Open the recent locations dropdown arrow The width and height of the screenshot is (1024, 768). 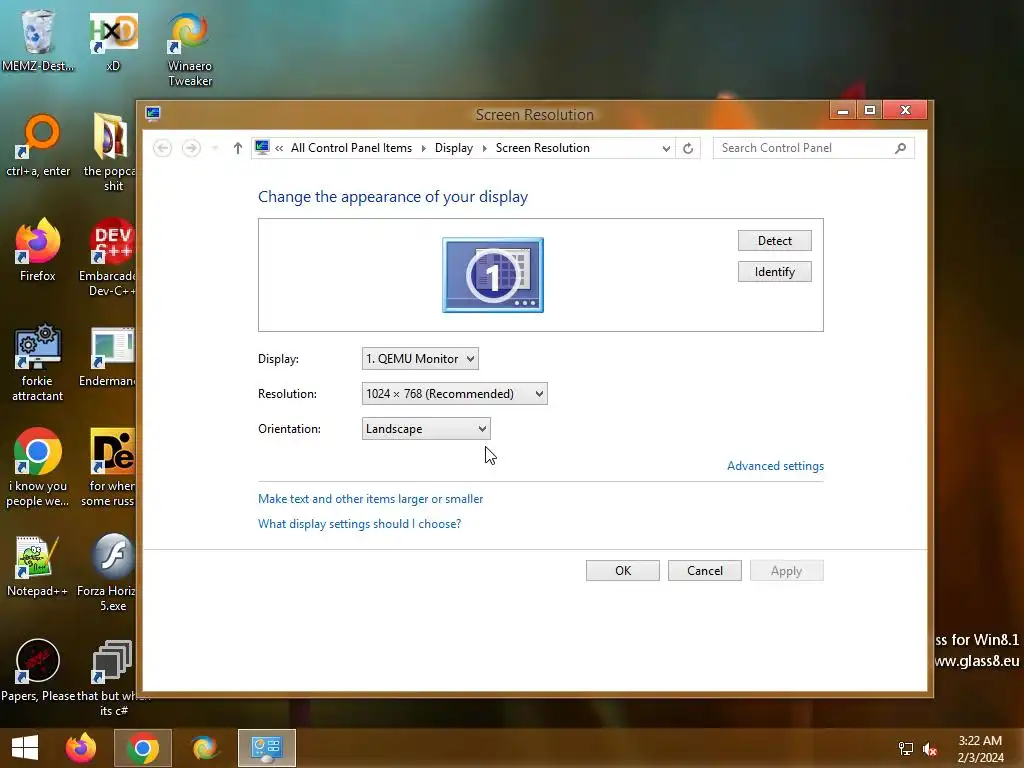[x=215, y=148]
